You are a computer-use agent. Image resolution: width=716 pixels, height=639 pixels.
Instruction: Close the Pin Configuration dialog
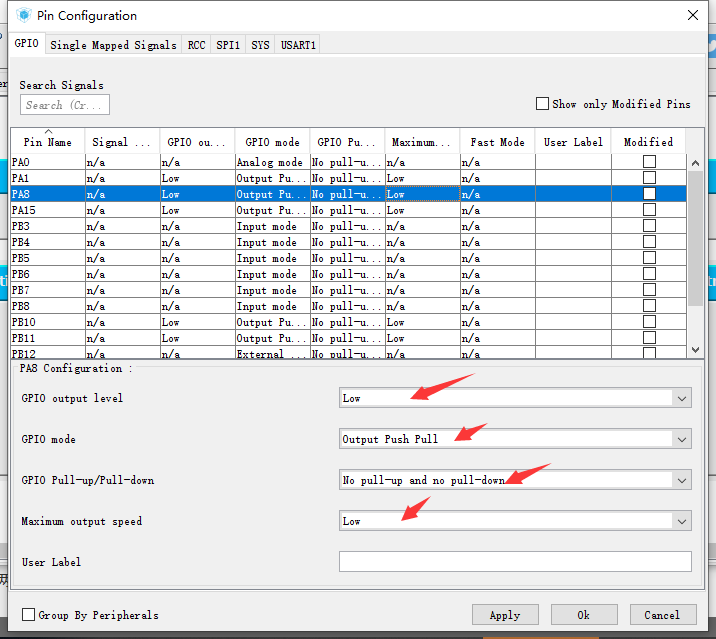point(693,15)
